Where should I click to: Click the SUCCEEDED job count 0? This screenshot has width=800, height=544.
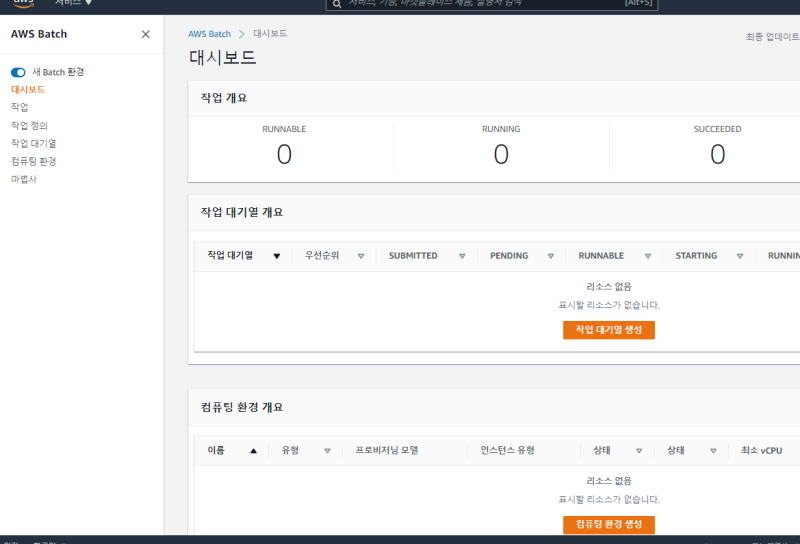(x=717, y=154)
